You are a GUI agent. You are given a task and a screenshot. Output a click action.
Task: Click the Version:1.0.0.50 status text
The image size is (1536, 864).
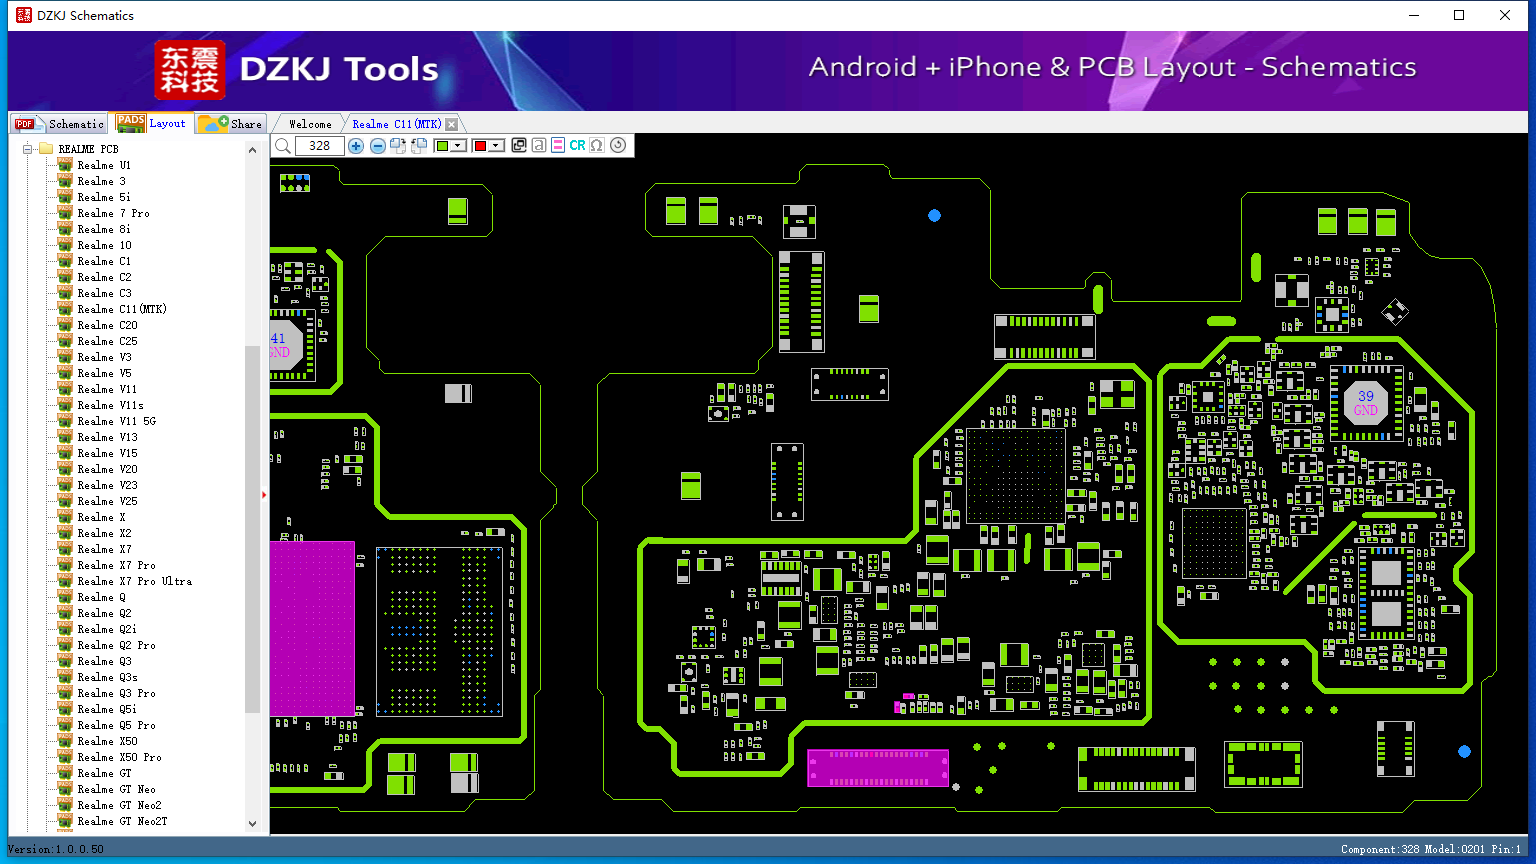pyautogui.click(x=56, y=849)
